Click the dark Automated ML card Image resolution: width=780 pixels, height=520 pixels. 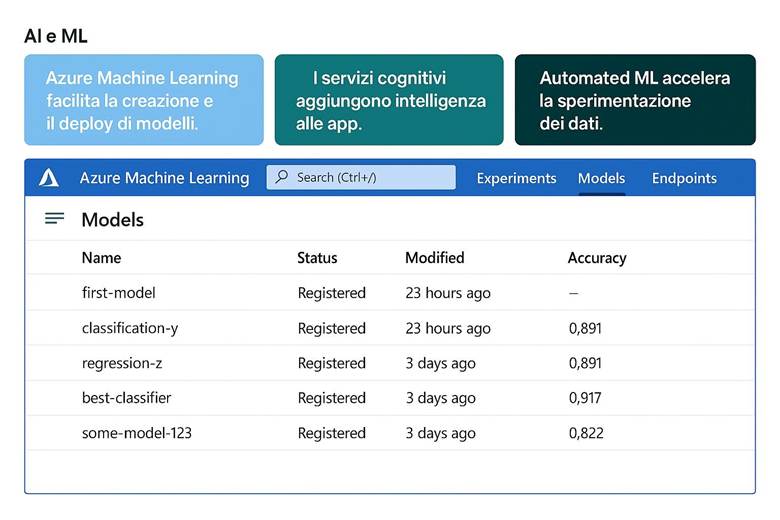point(635,100)
